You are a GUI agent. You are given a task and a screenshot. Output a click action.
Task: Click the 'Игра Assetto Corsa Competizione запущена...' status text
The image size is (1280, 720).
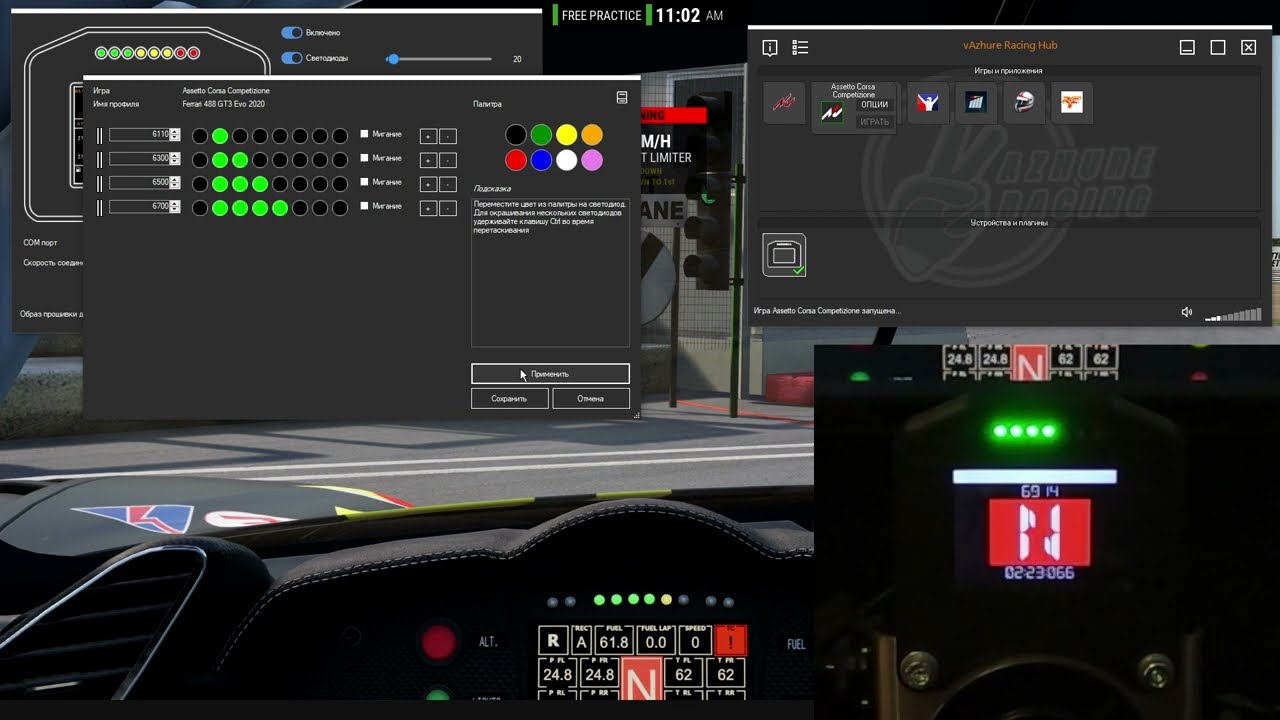(827, 311)
